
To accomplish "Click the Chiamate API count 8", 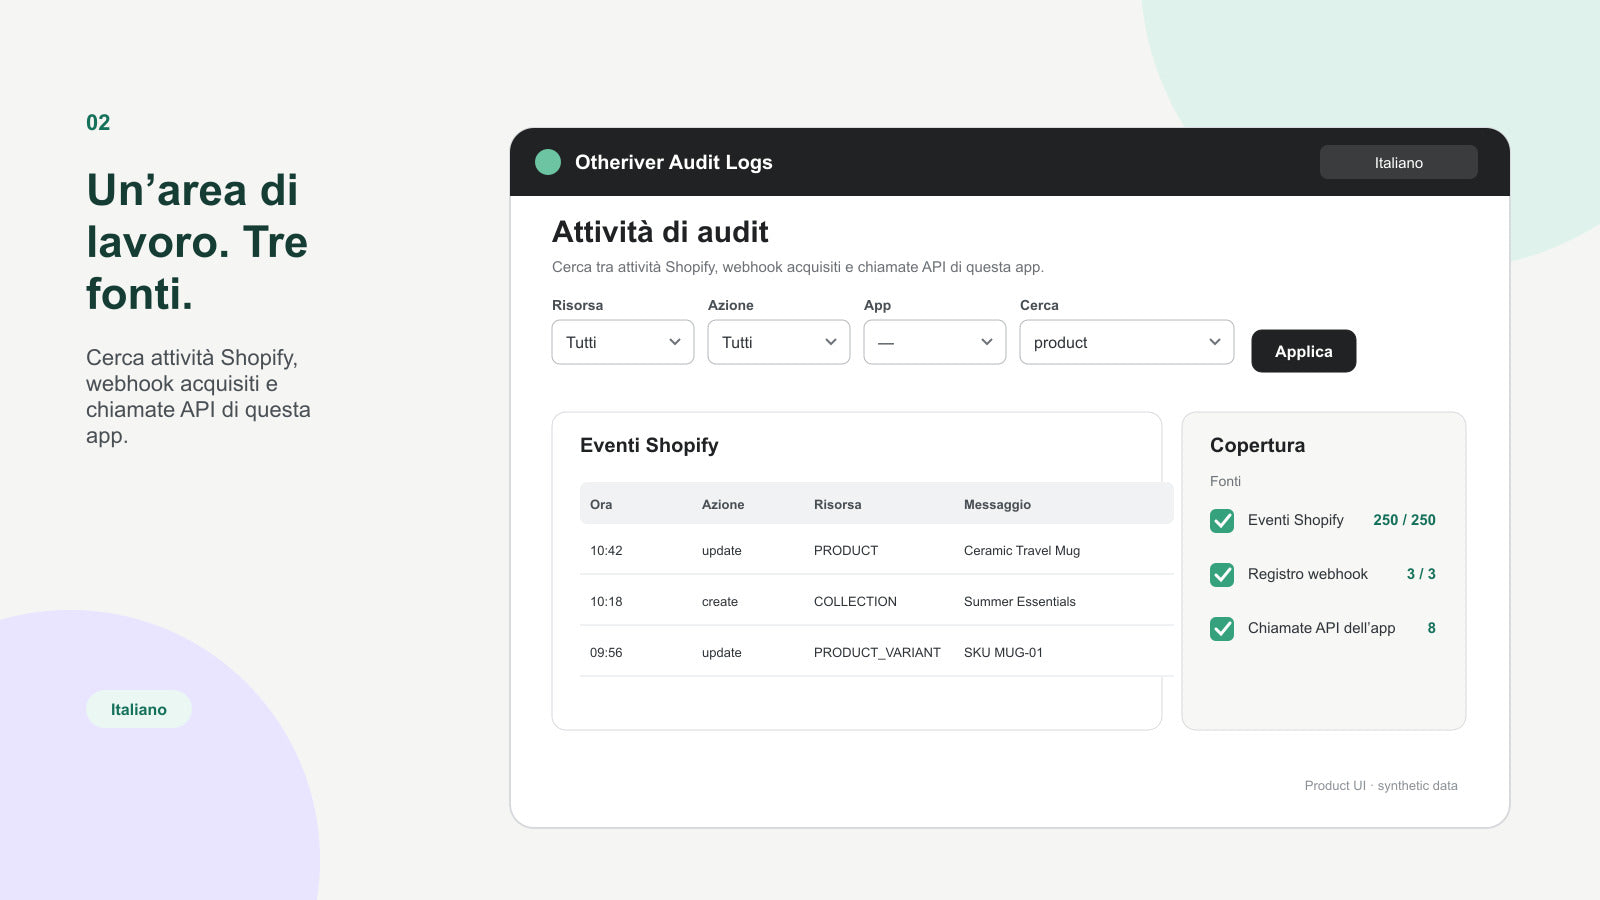I will point(1431,628).
